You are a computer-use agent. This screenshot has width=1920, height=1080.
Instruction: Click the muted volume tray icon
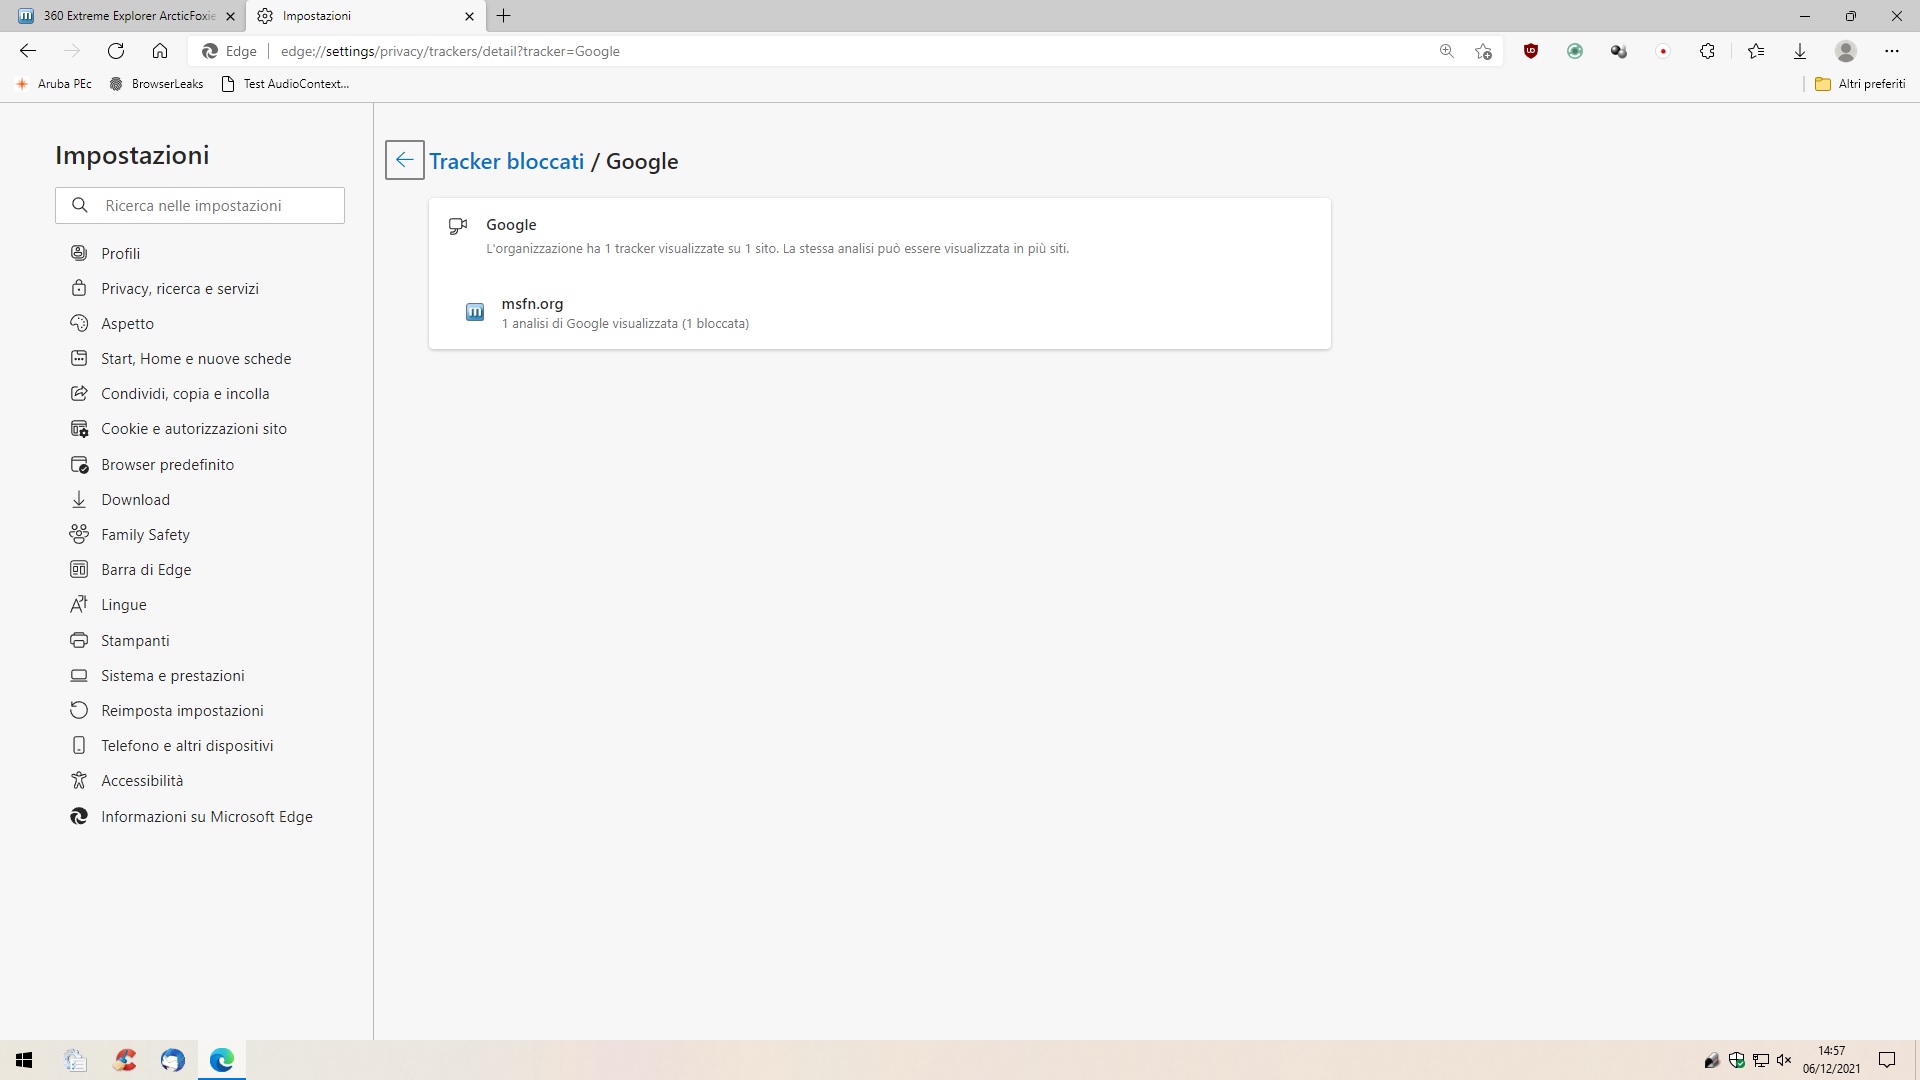coord(1784,1060)
